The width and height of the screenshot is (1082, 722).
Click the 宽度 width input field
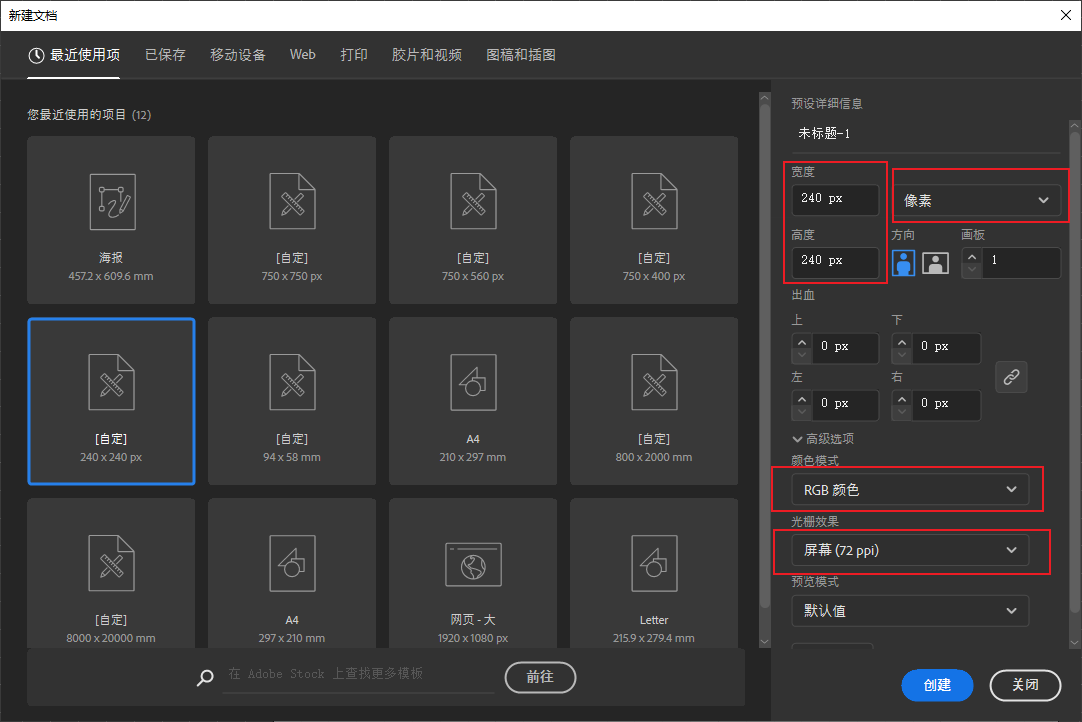tap(835, 199)
